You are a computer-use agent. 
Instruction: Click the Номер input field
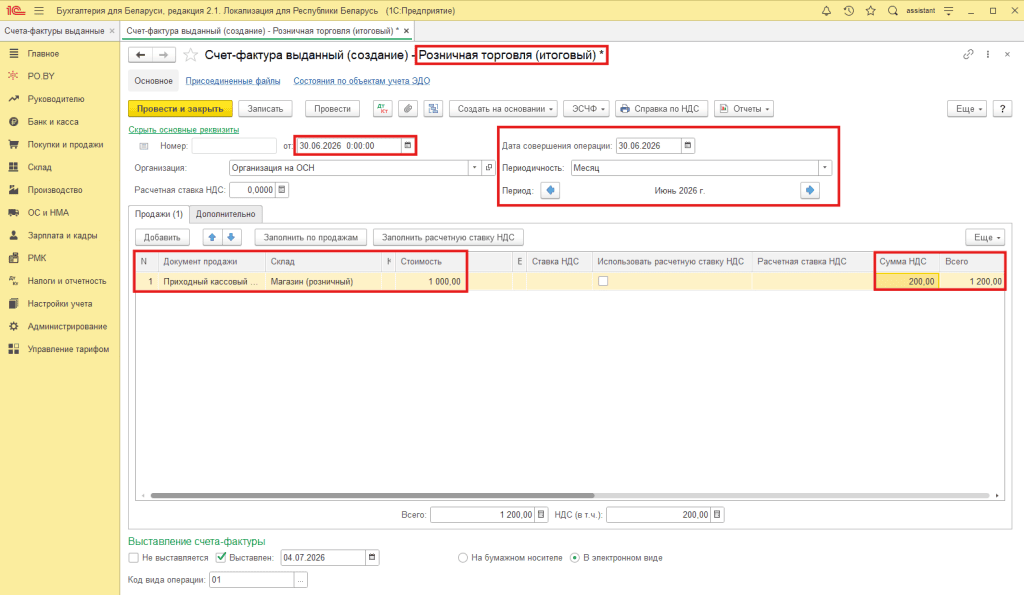(234, 146)
